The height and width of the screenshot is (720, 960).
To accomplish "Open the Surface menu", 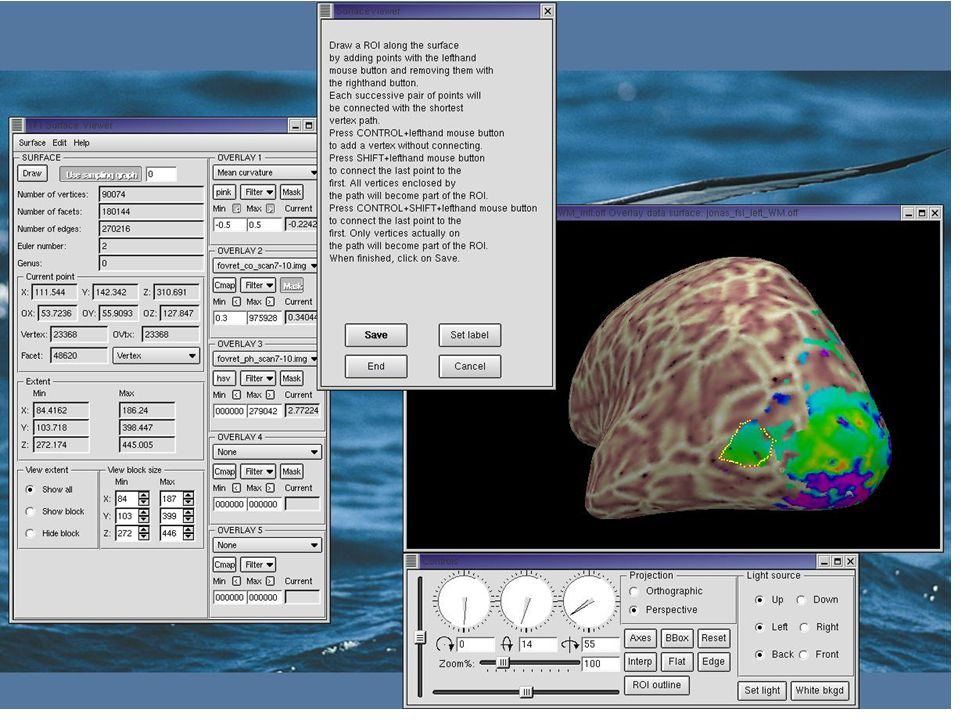I will pyautogui.click(x=32, y=143).
